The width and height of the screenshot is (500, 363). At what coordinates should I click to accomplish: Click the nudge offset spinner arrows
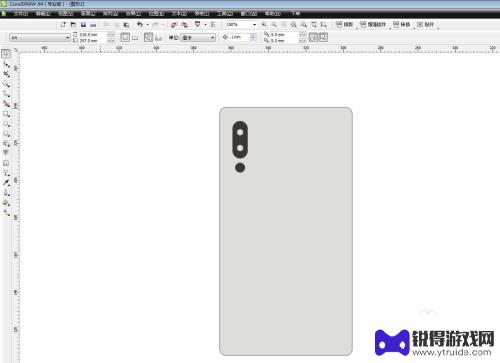[253, 37]
